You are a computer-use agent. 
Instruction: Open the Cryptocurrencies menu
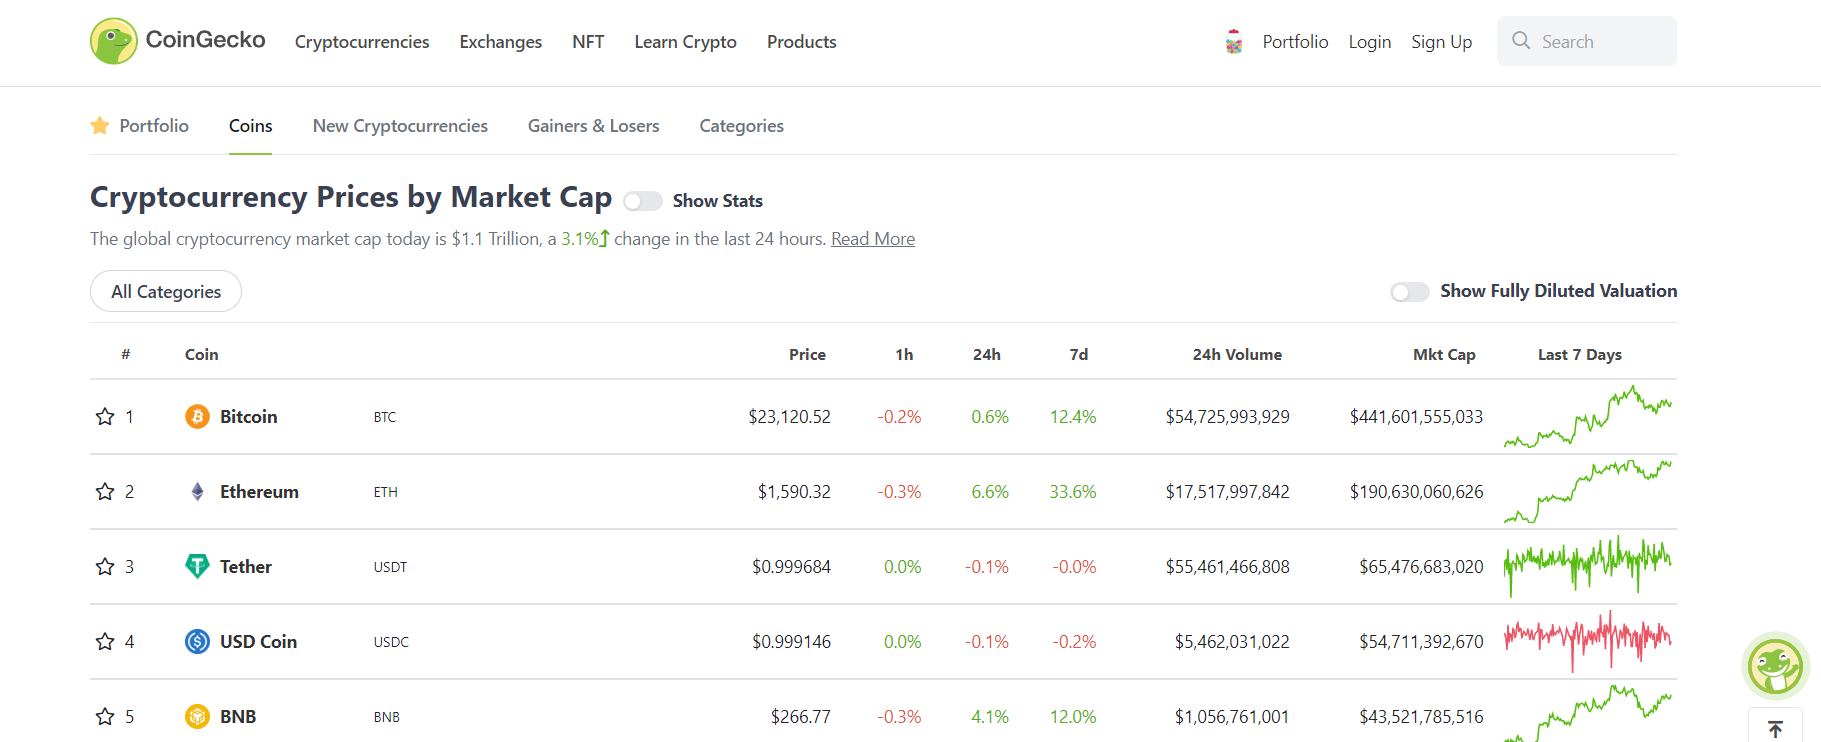(362, 42)
